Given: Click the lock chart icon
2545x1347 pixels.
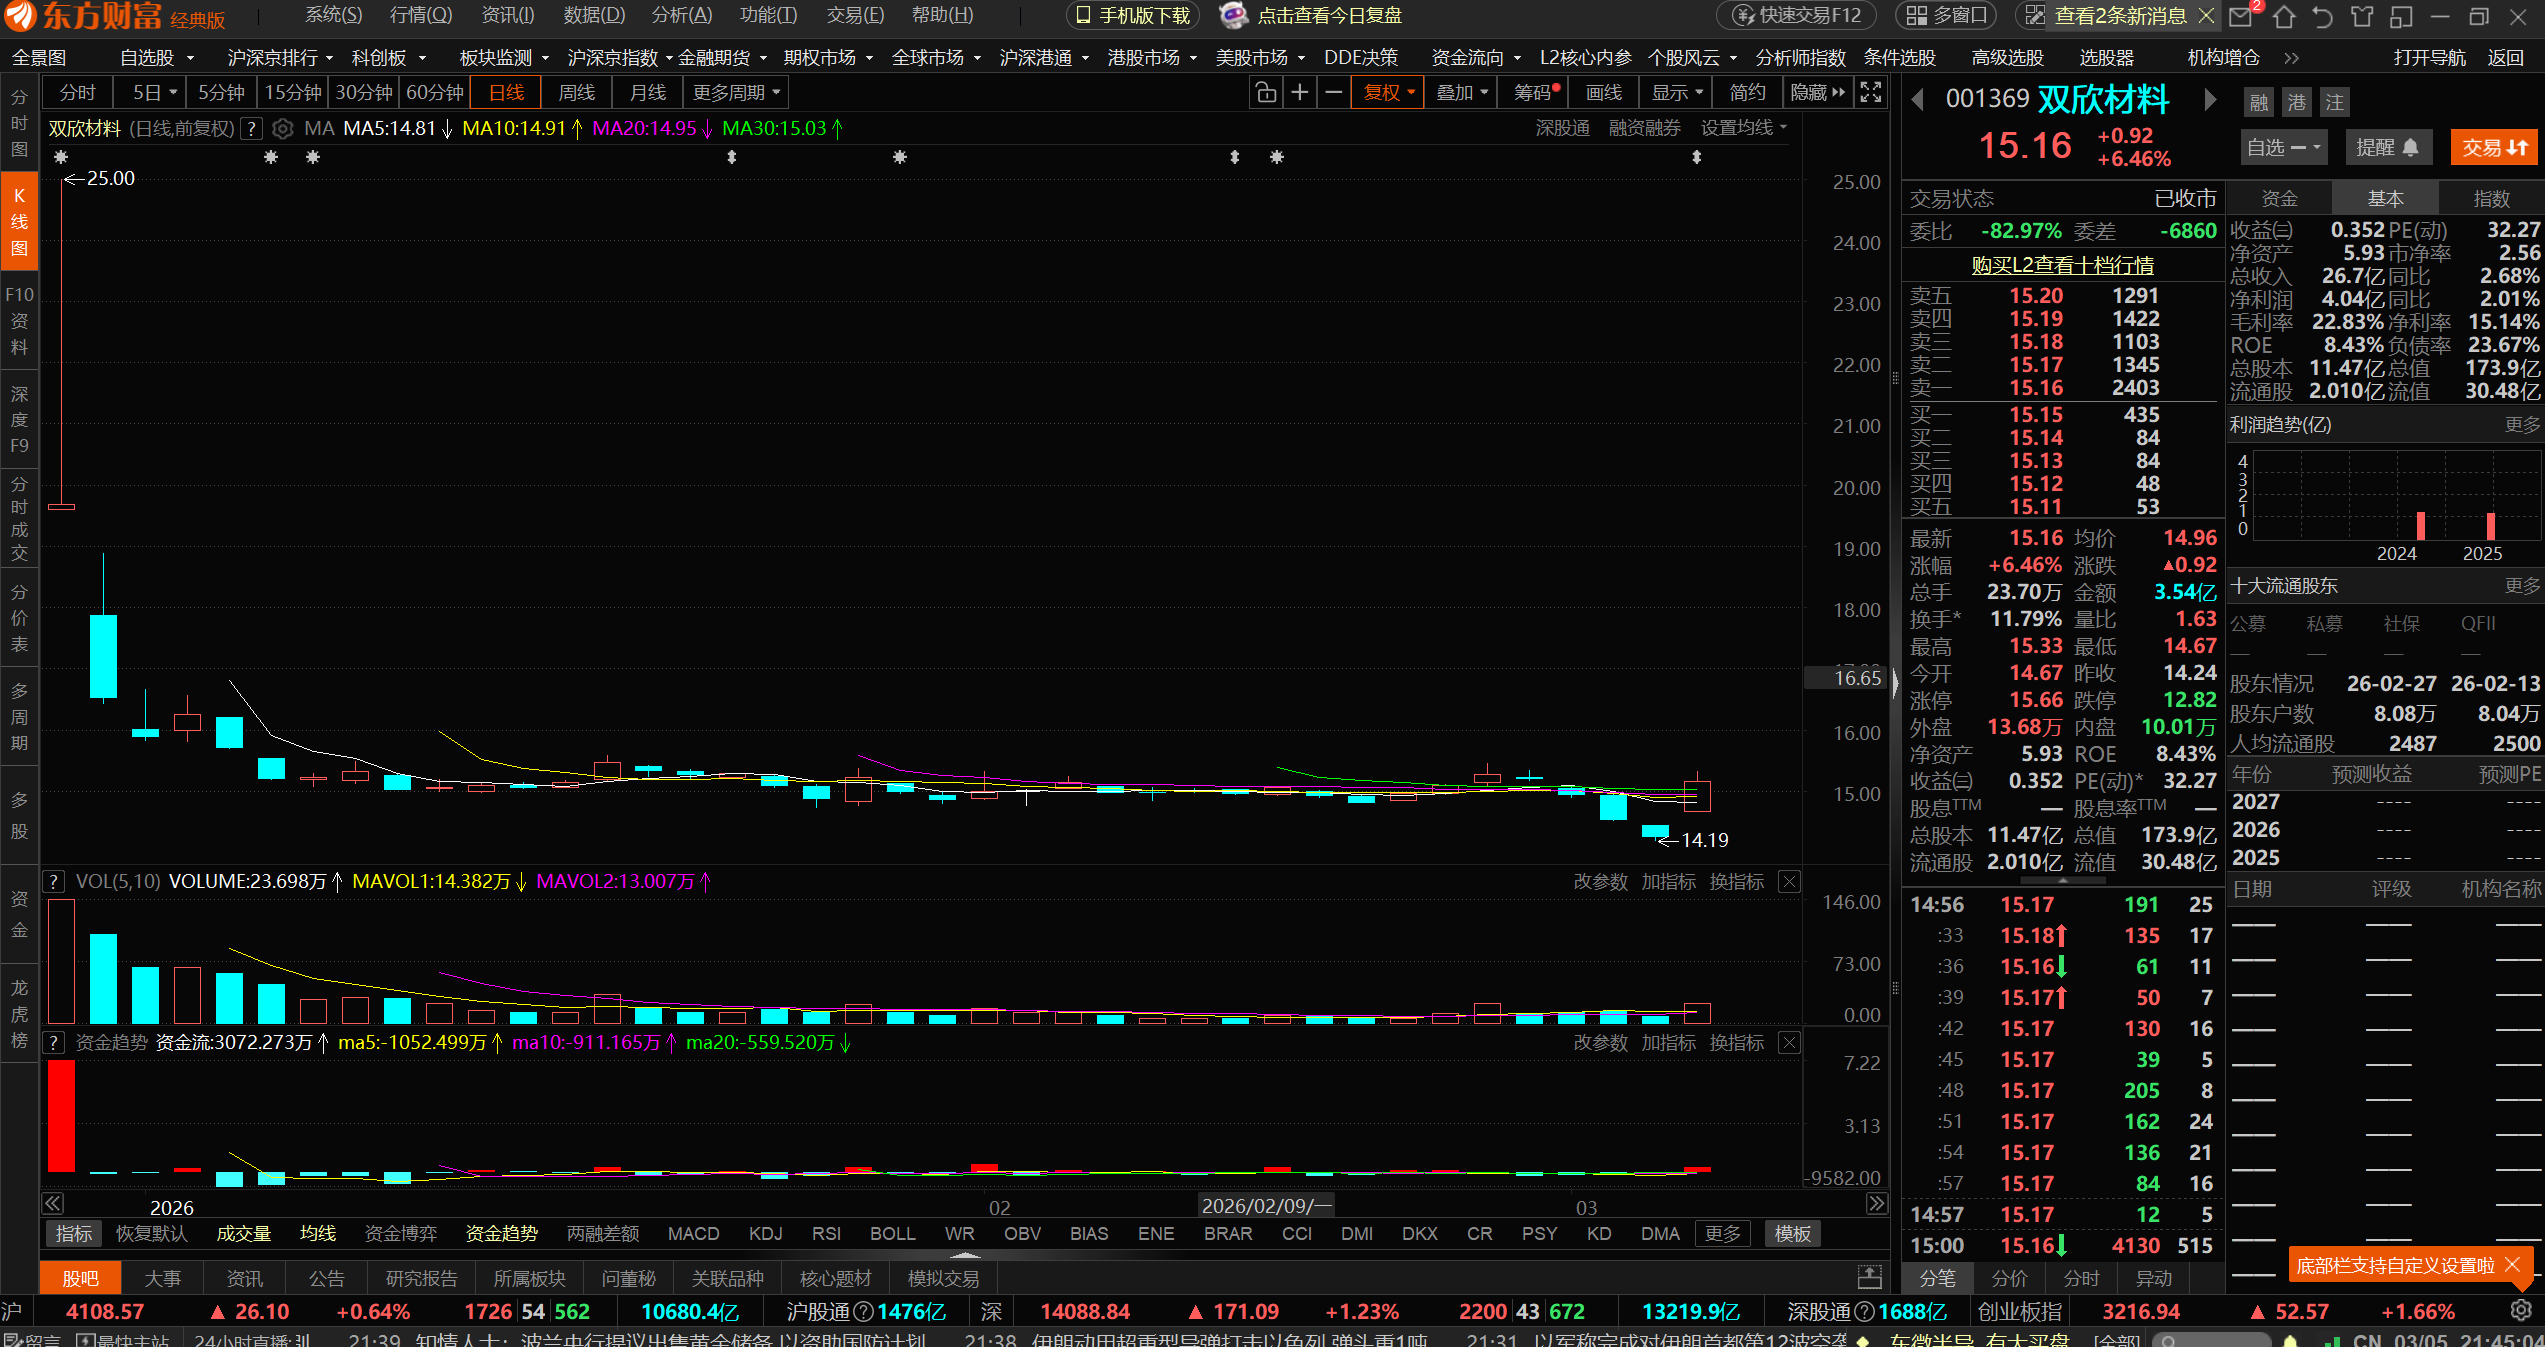Looking at the screenshot, I should point(1266,93).
